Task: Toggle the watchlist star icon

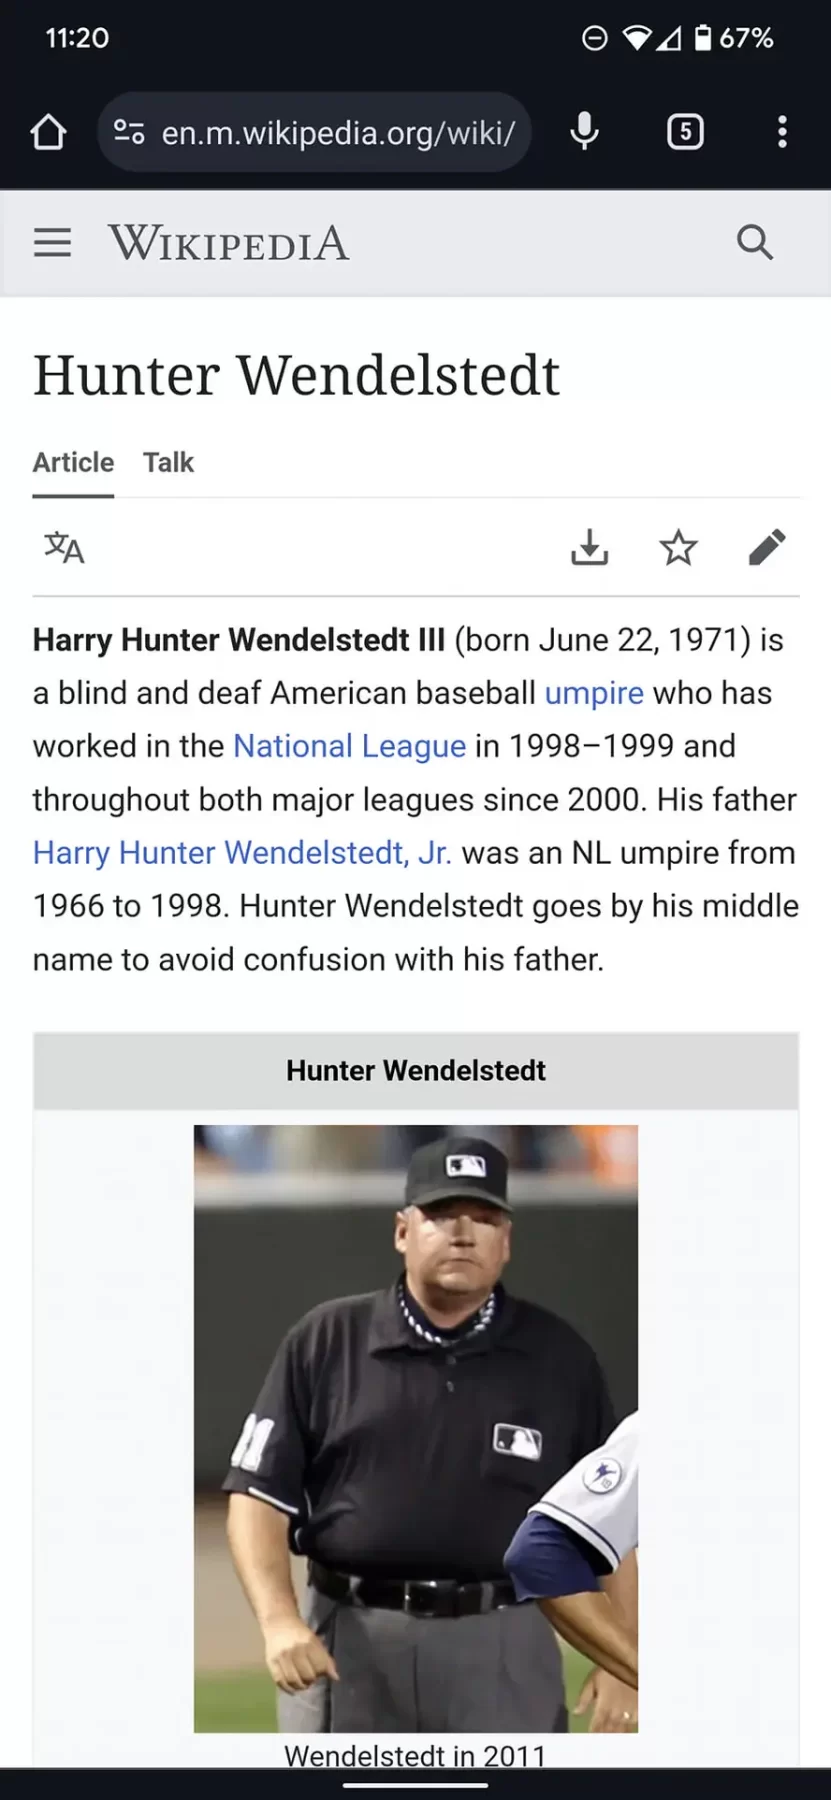Action: (678, 548)
